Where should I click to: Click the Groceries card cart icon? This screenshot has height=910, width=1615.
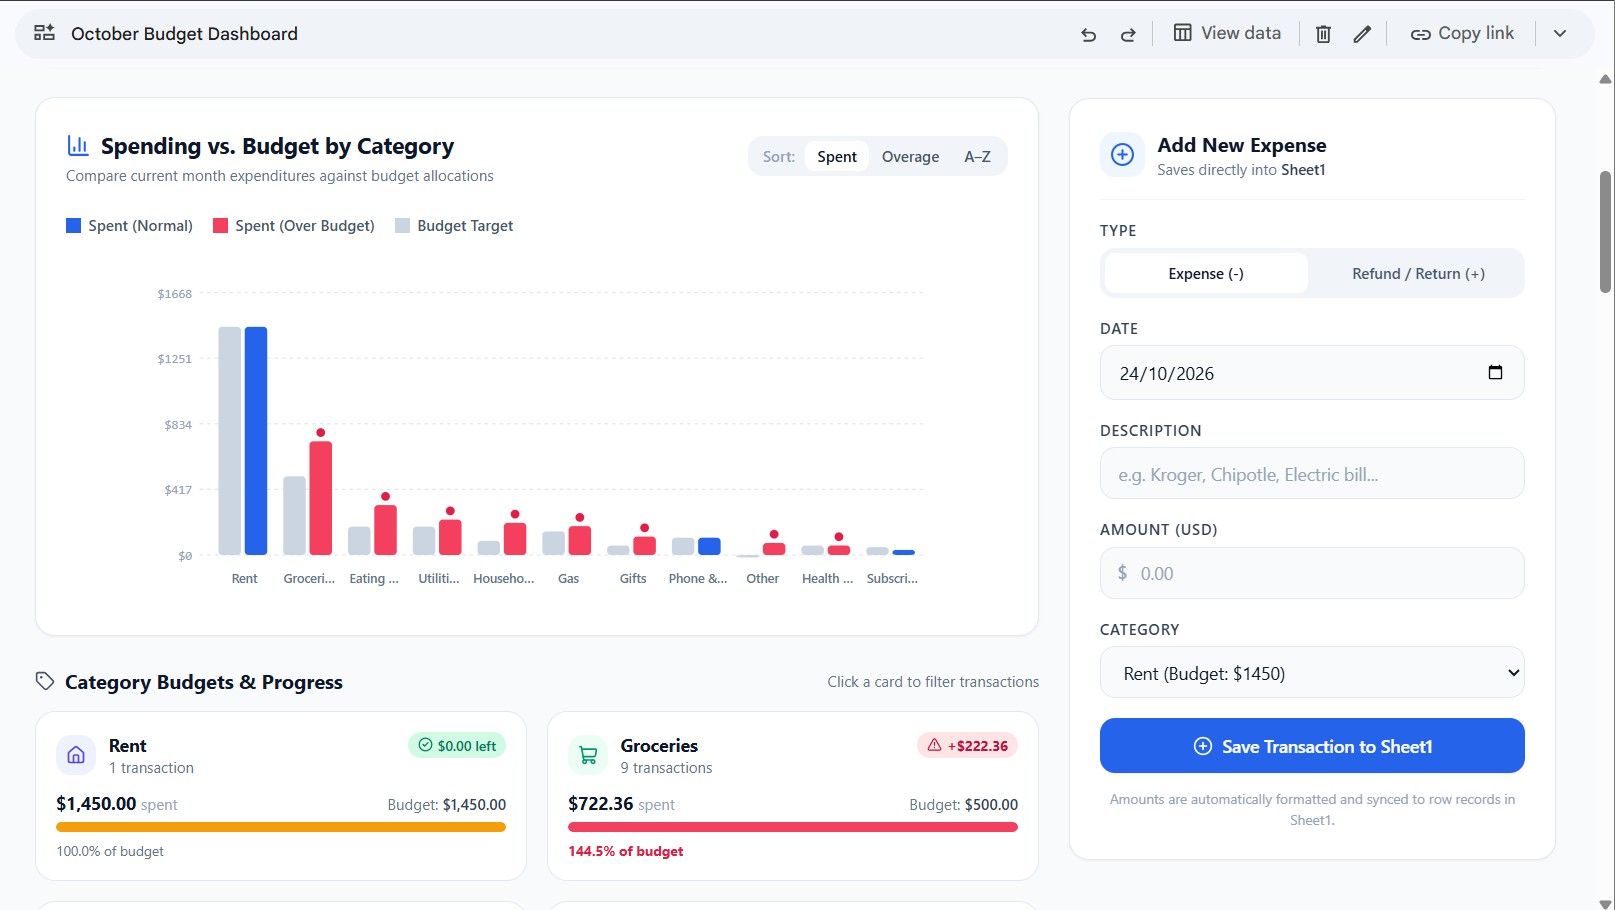[588, 756]
